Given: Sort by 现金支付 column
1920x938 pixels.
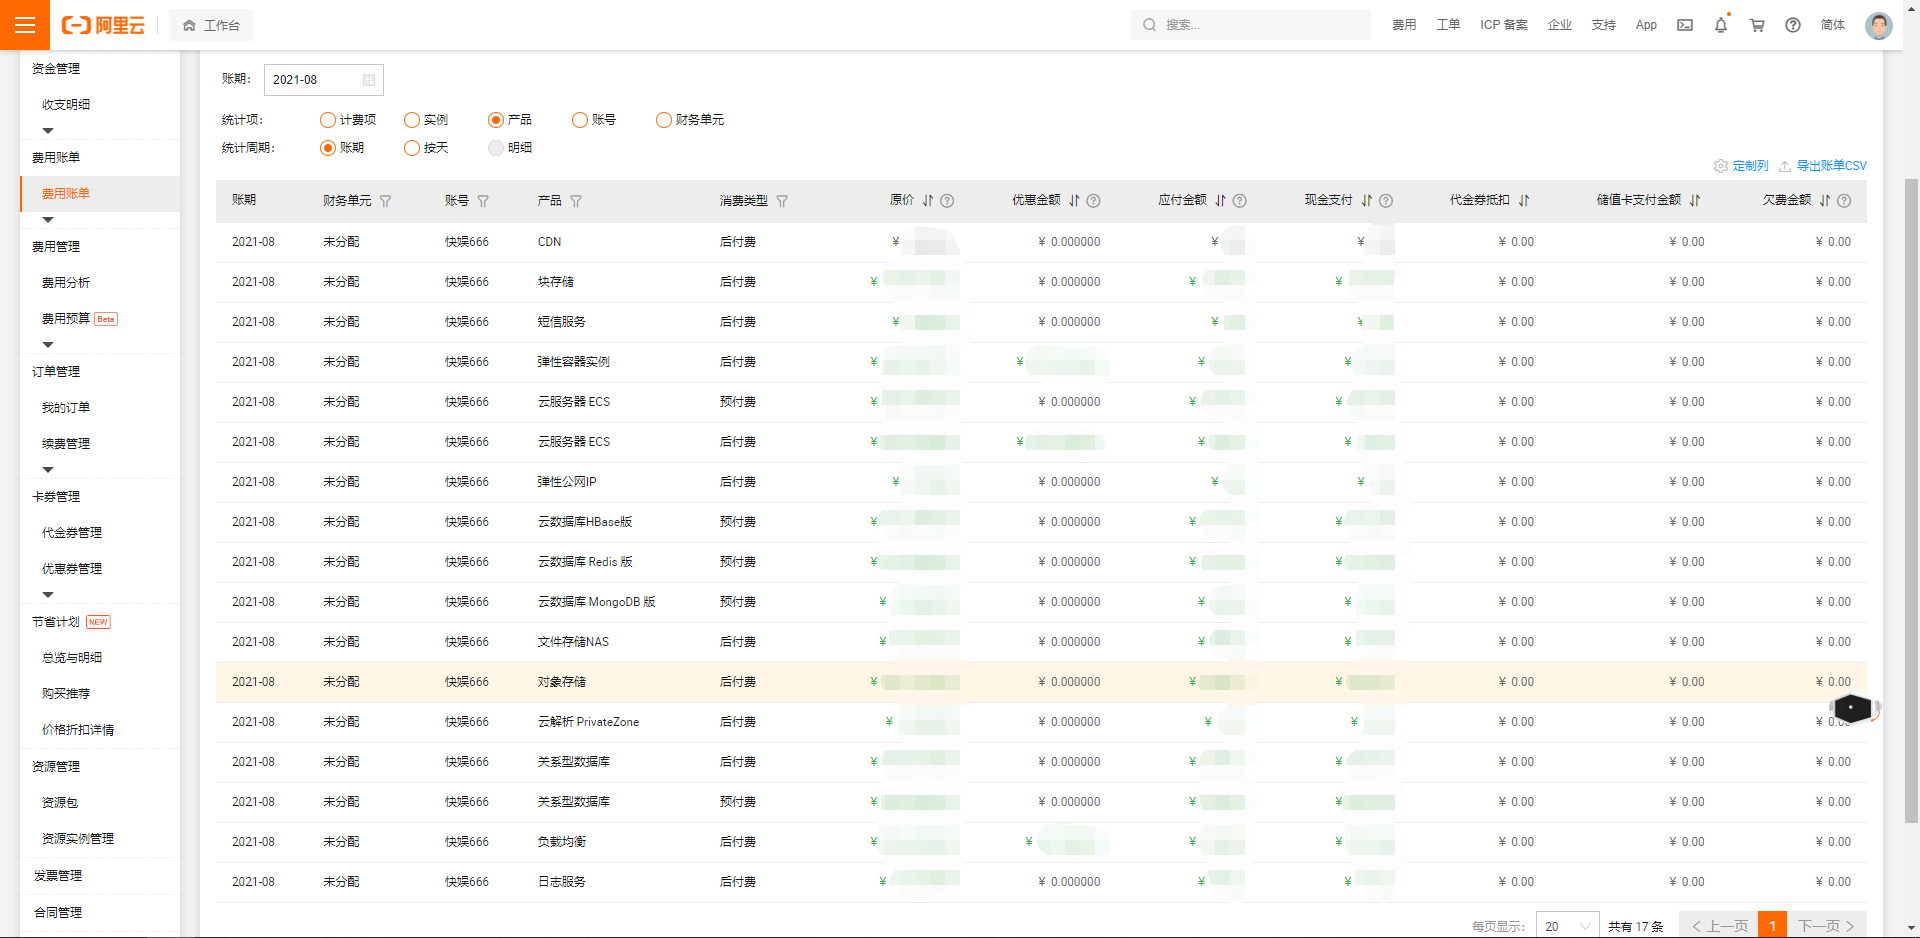Looking at the screenshot, I should click(x=1366, y=201).
